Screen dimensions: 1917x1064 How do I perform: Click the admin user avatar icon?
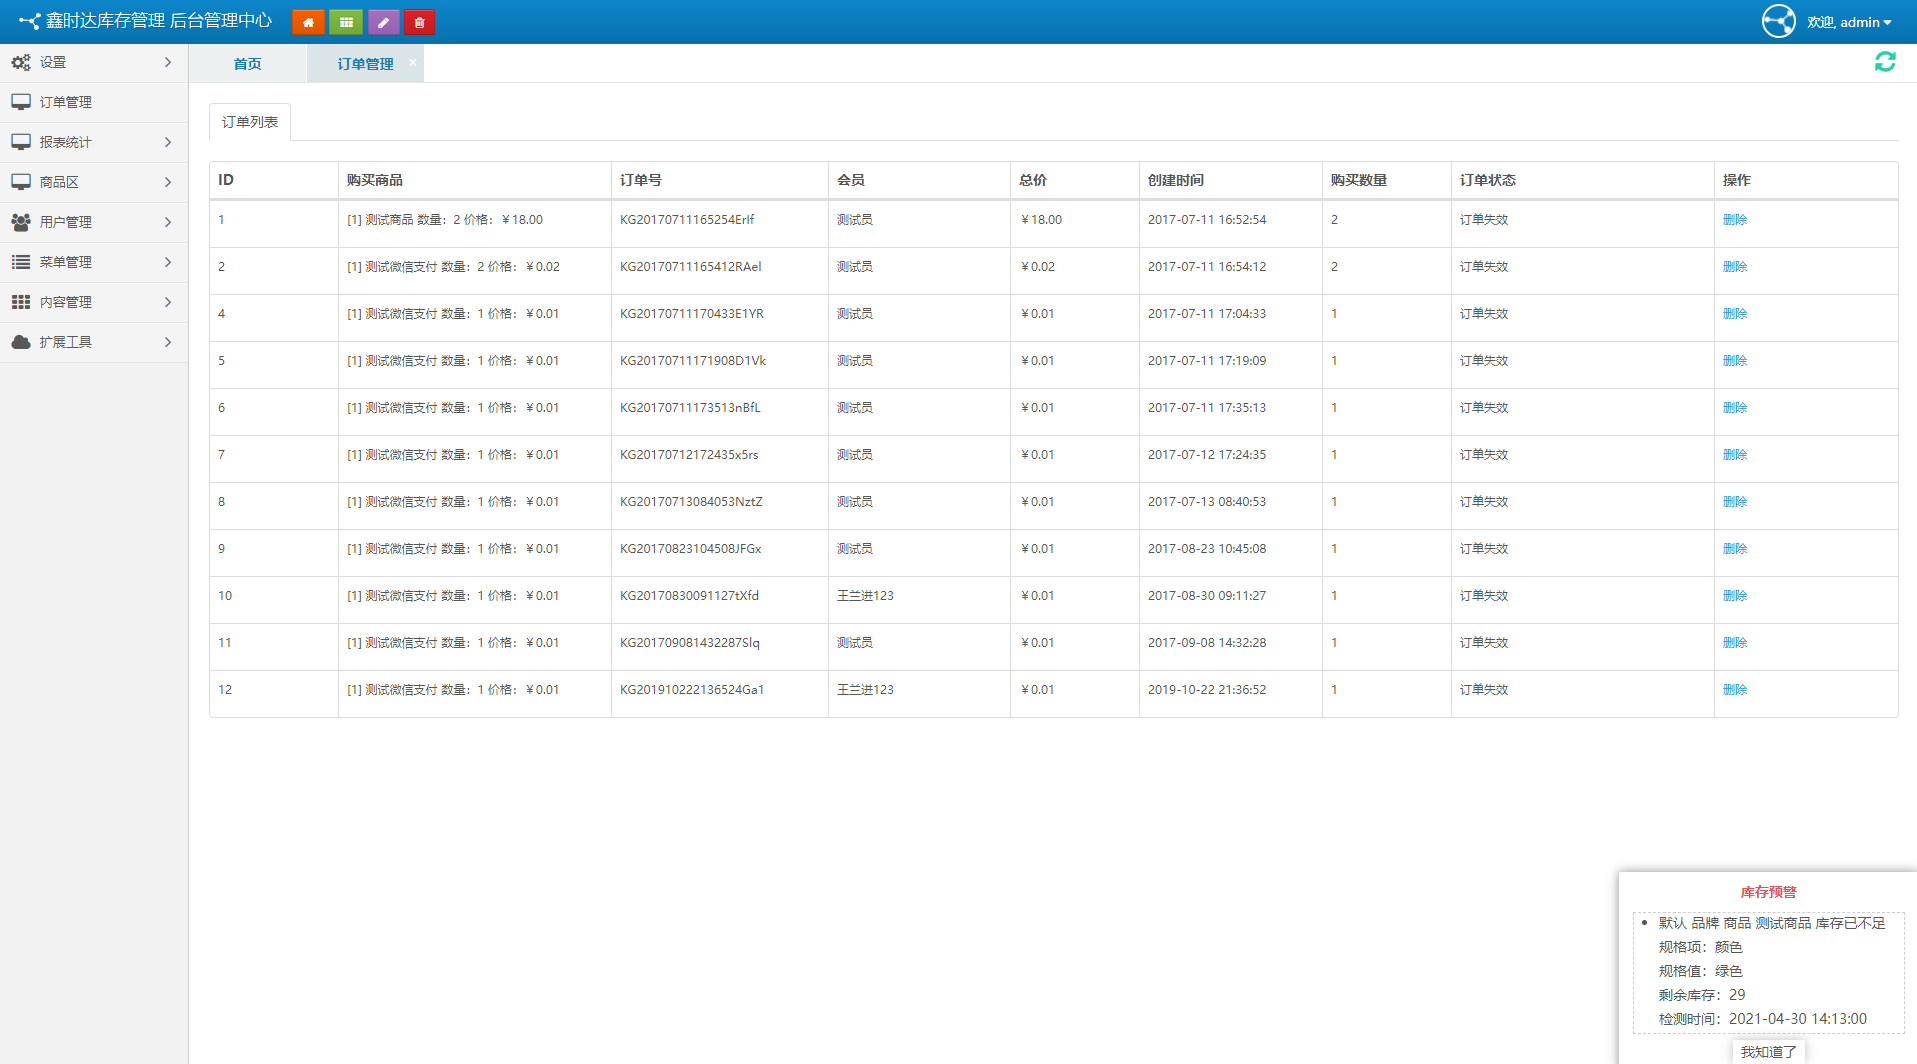tap(1778, 21)
